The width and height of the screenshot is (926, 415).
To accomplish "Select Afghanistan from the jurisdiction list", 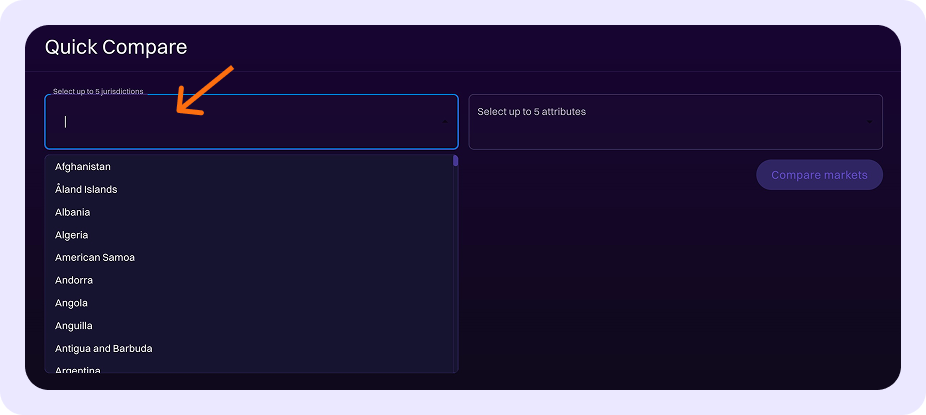I will coord(83,167).
